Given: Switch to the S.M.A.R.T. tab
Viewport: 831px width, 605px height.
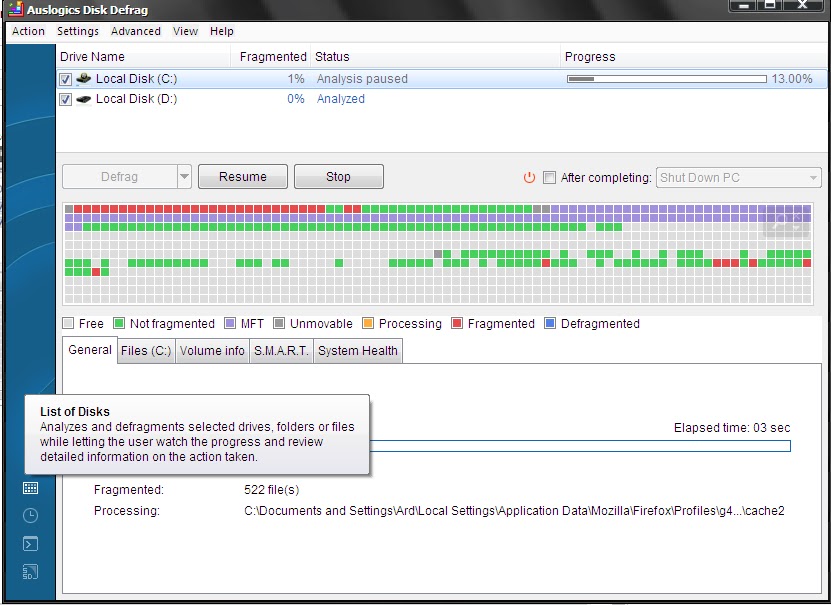Looking at the screenshot, I should (281, 351).
